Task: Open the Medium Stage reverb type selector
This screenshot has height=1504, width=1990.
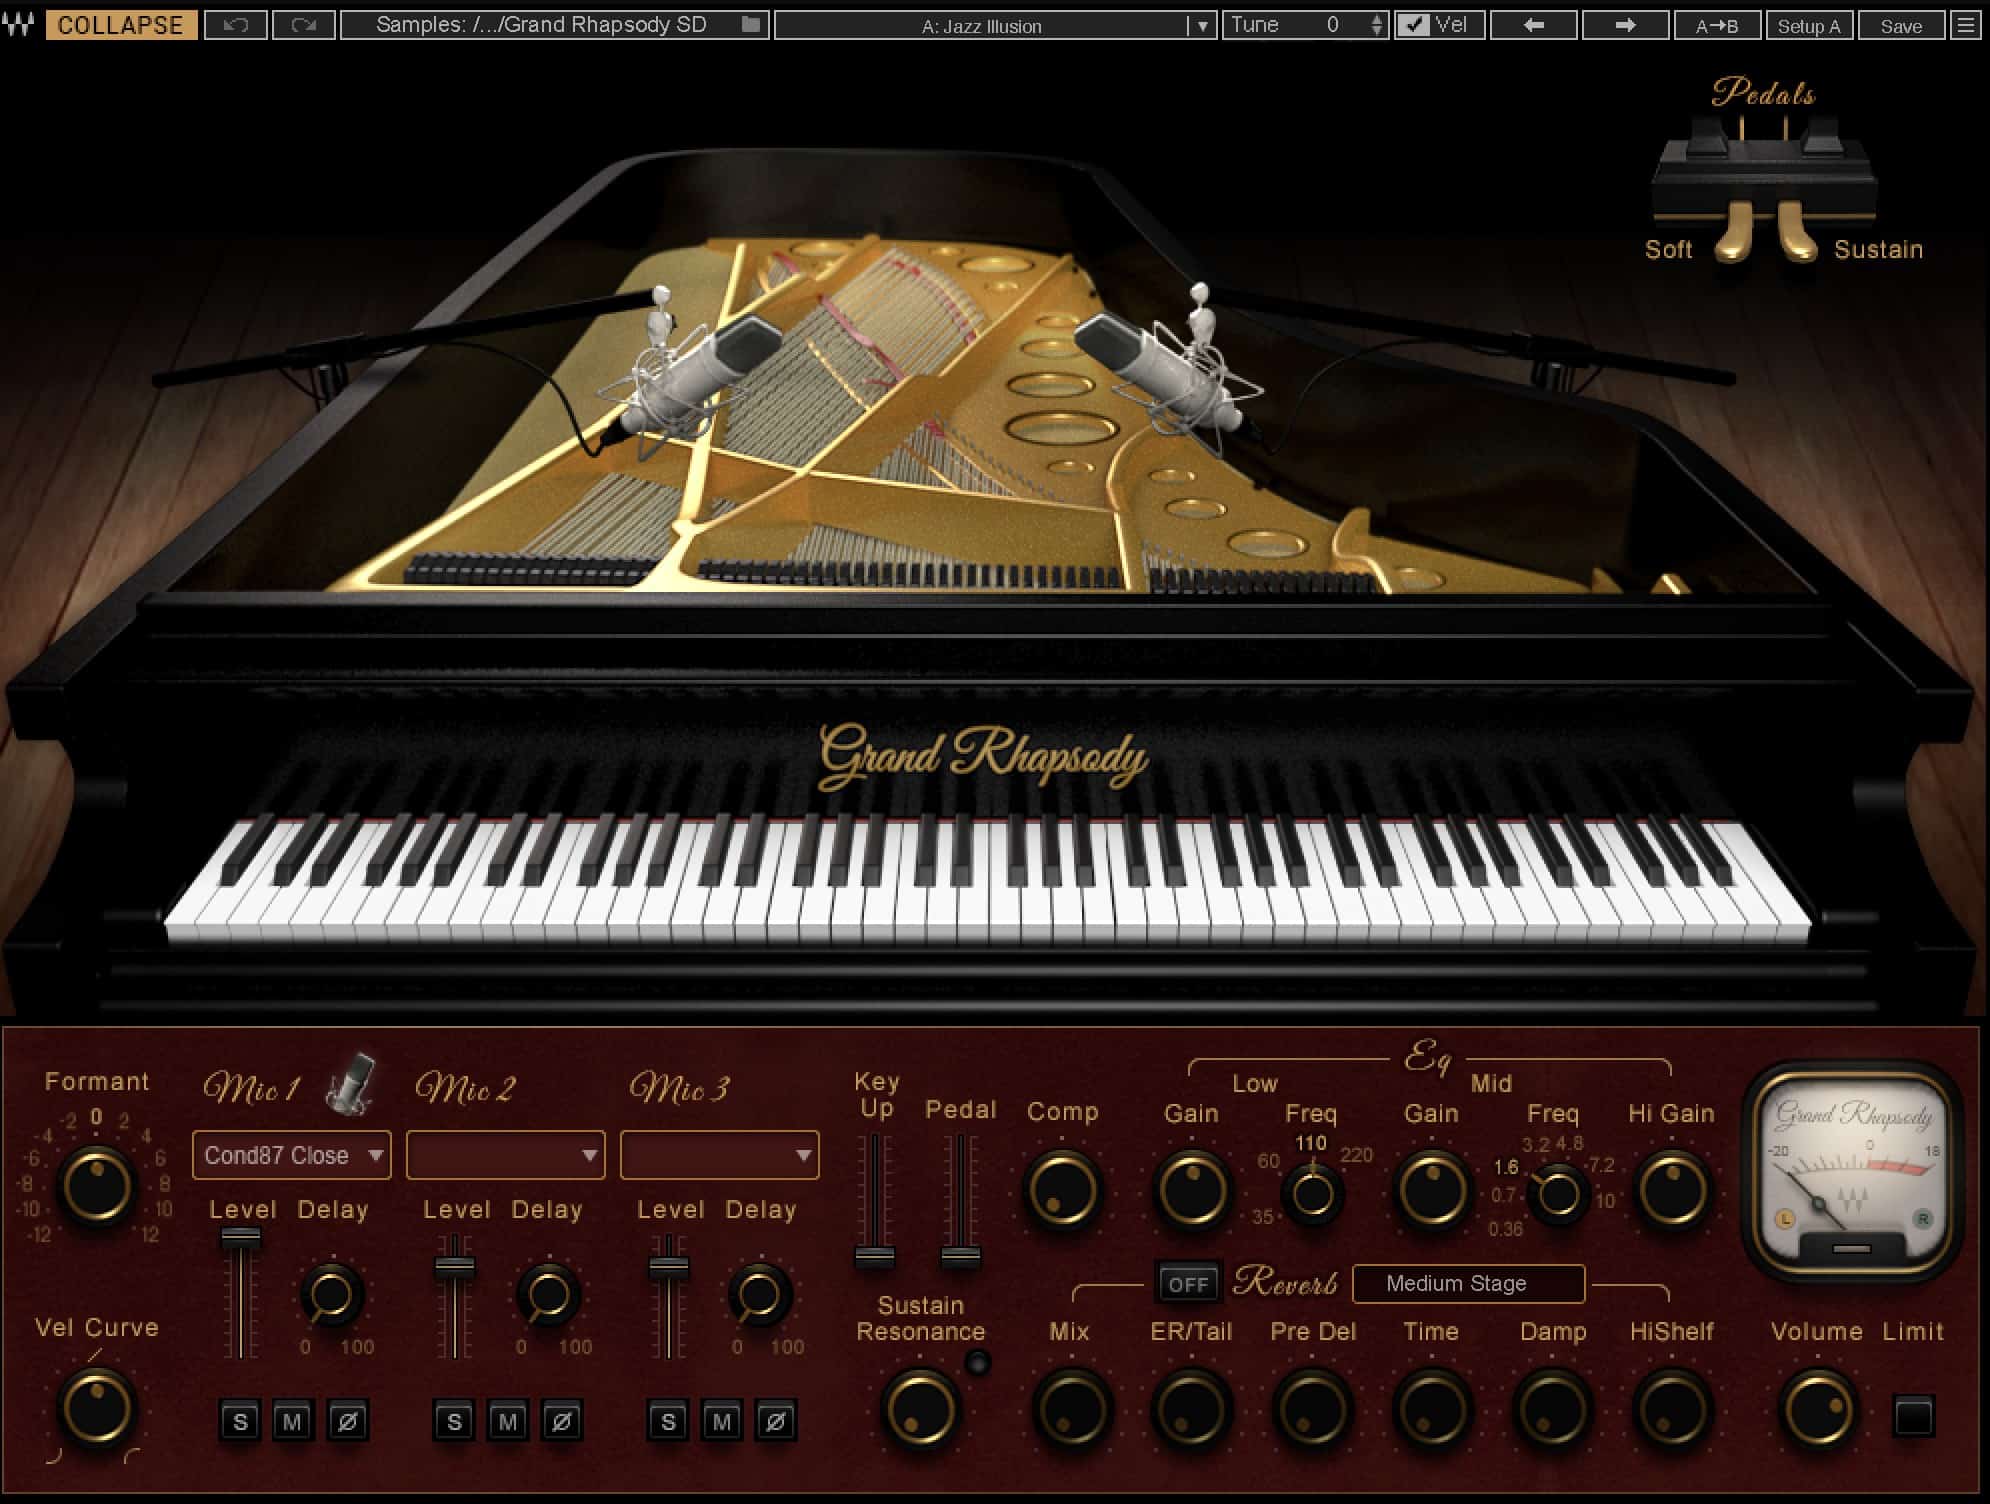Action: click(1468, 1283)
